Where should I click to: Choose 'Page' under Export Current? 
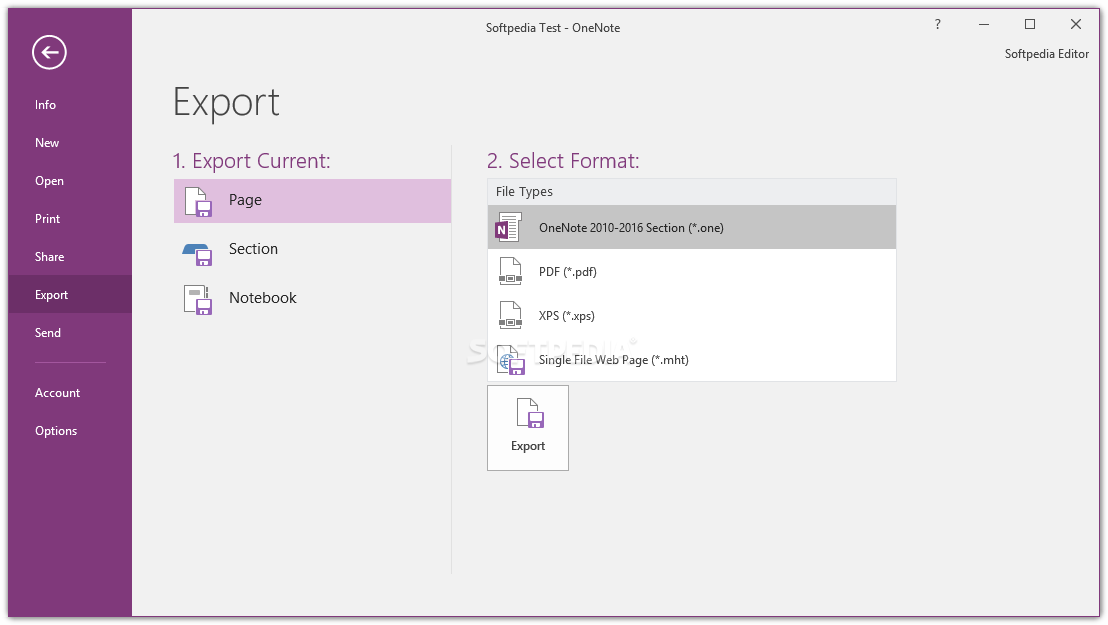point(312,201)
